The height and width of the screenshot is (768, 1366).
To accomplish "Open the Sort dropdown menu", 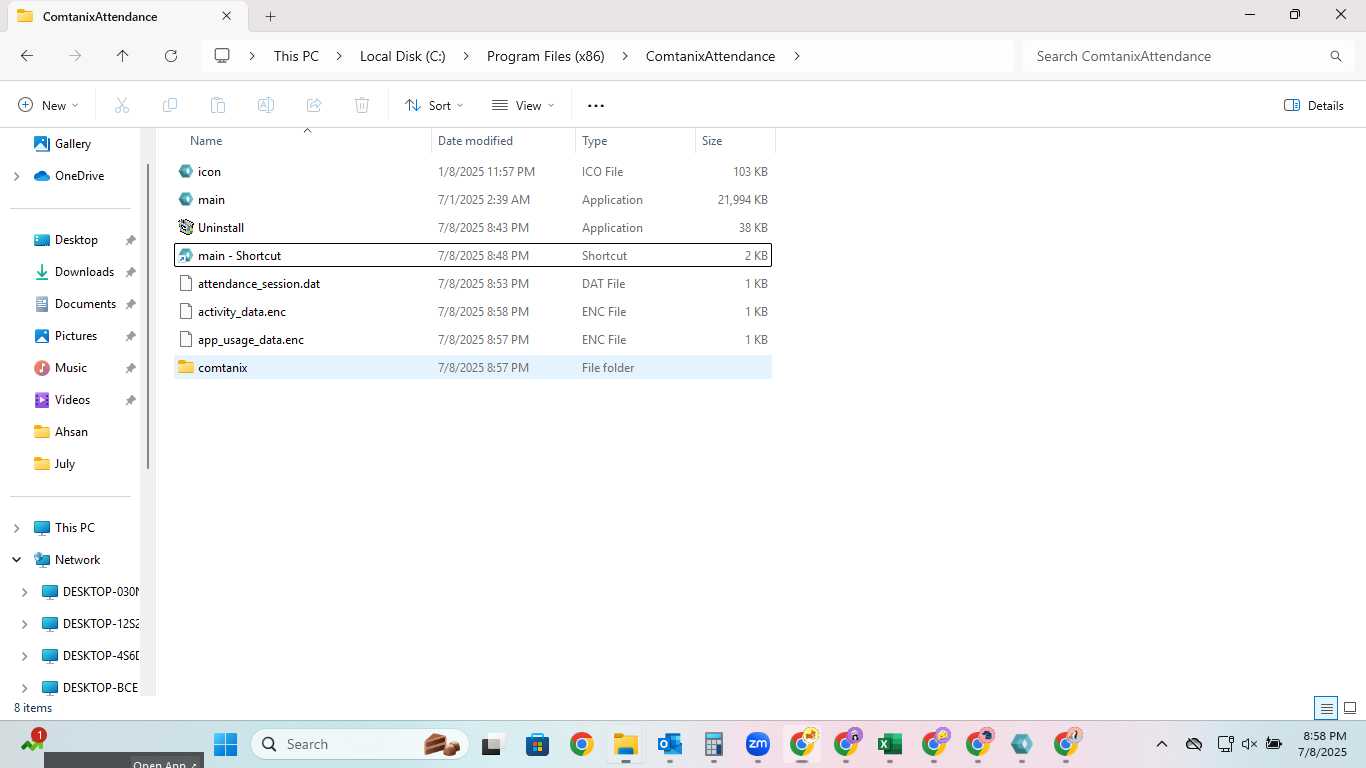I will tap(434, 105).
